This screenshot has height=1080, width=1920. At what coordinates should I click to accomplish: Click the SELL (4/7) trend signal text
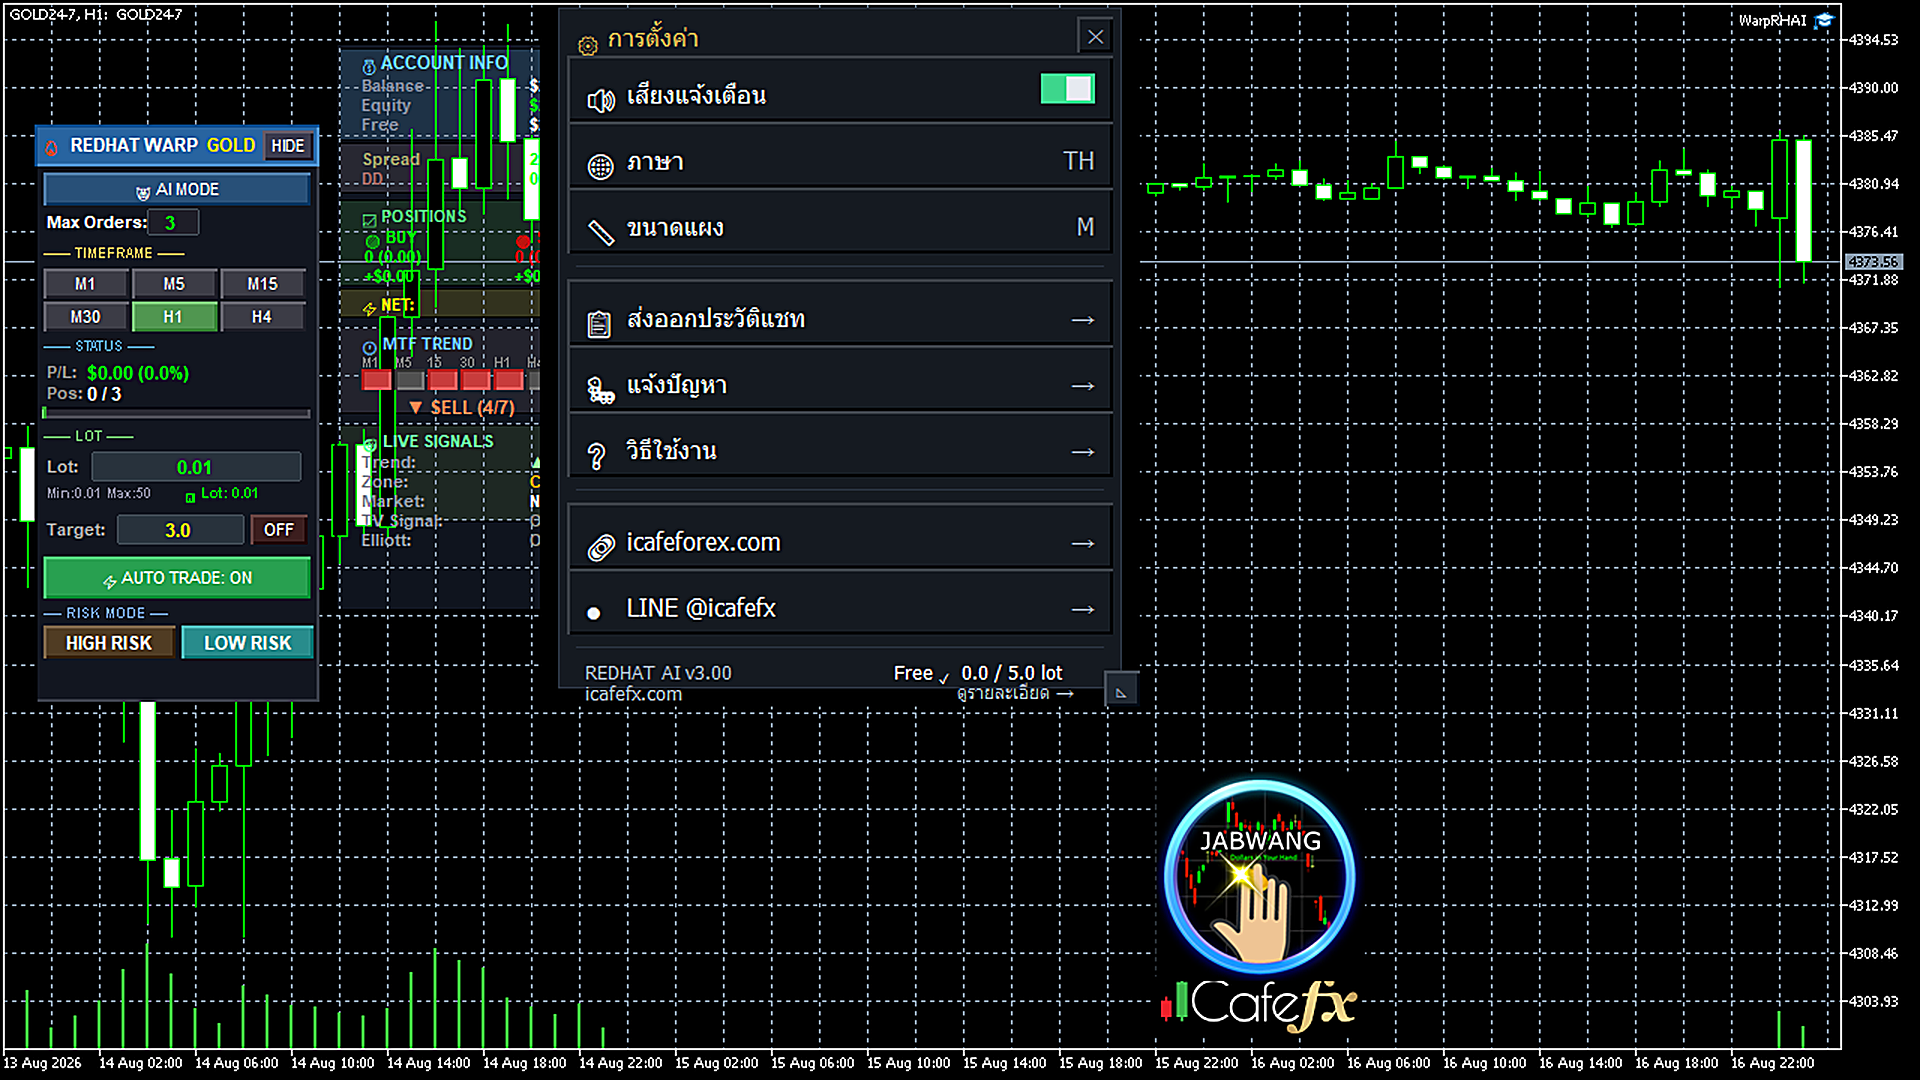472,408
